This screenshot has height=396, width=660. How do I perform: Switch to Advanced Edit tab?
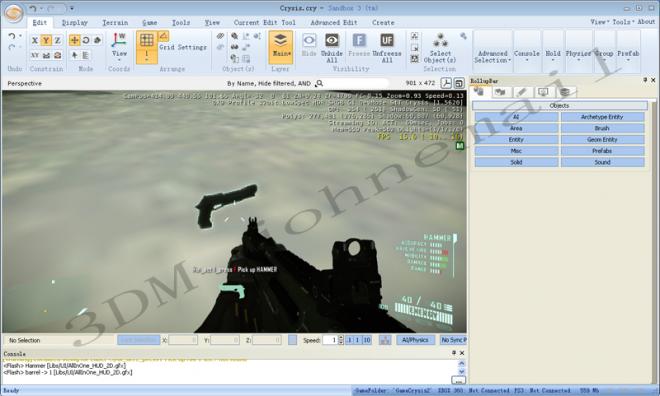(334, 23)
